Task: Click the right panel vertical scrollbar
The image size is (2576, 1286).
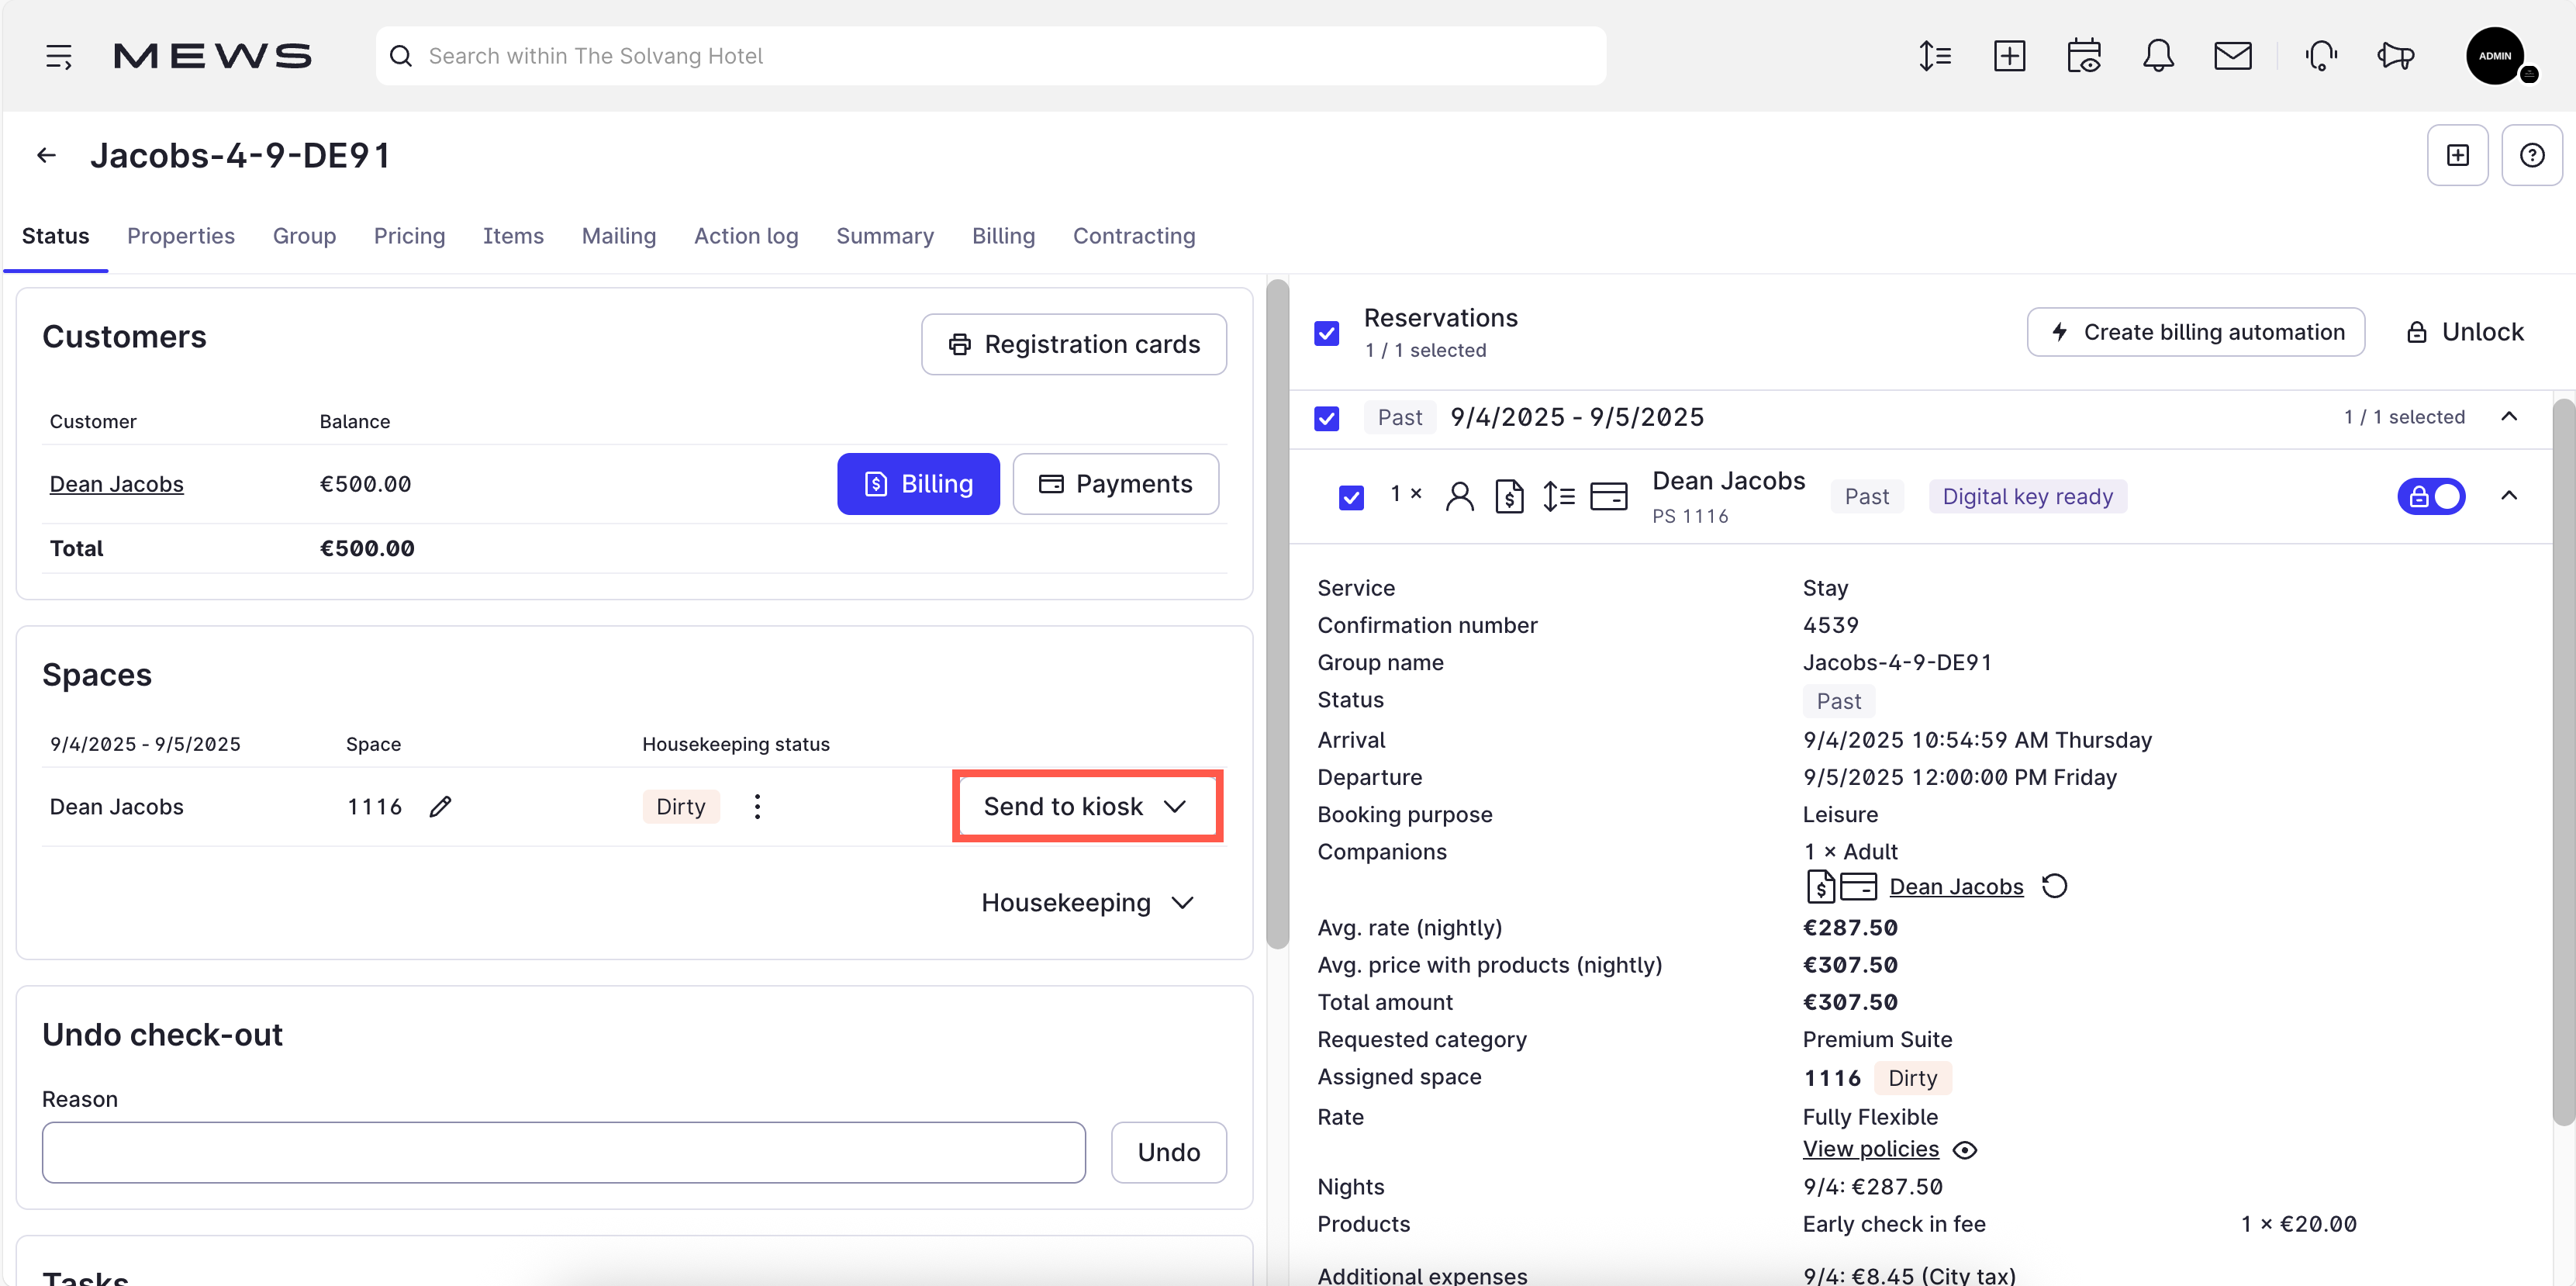Action: click(2563, 762)
